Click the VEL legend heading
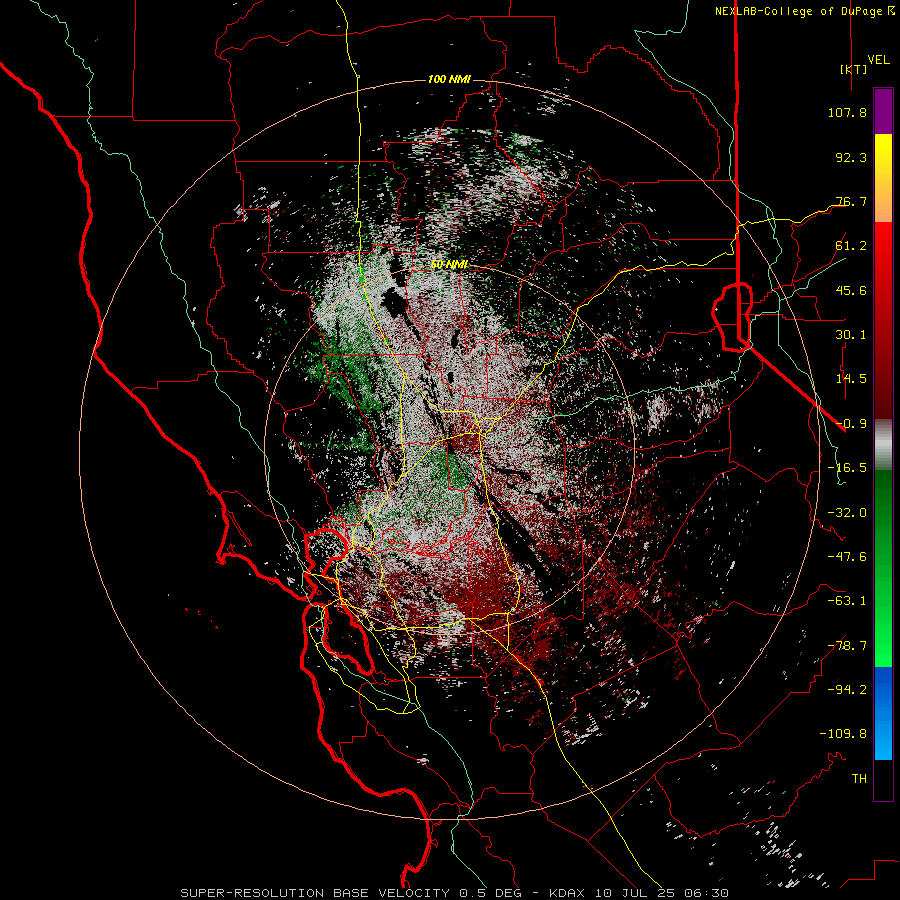900x900 pixels. click(x=878, y=59)
